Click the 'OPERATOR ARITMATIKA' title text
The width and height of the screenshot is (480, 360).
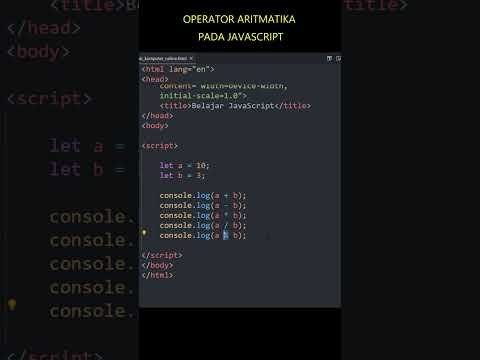pos(239,19)
